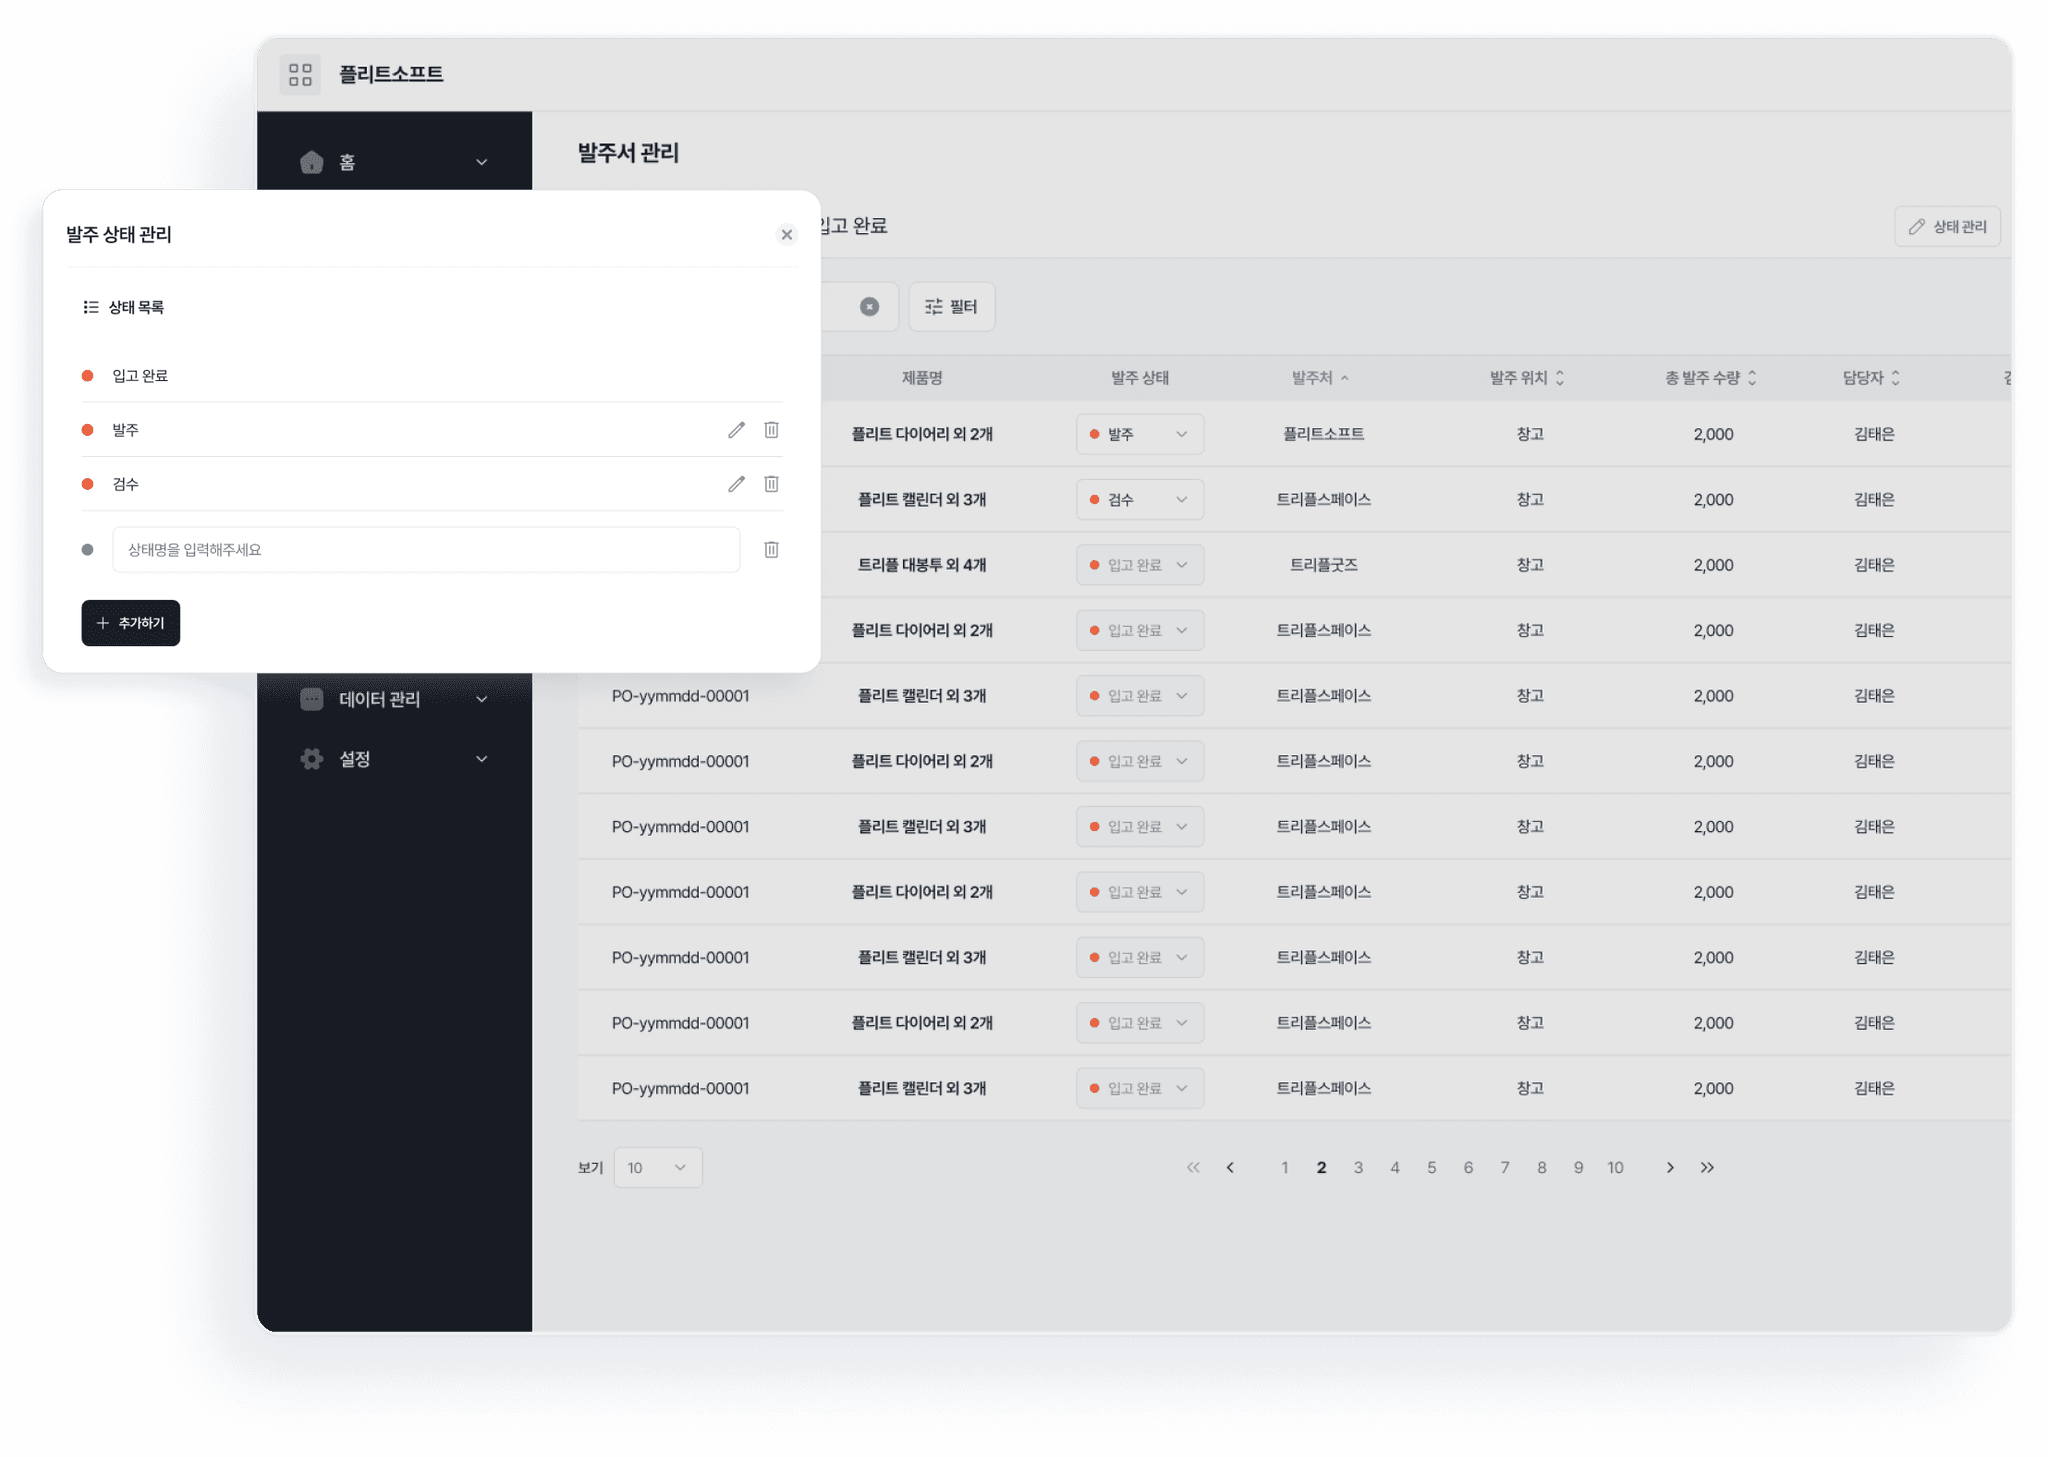Screen dimensions: 2048x1457
Task: Go to page 5 in pagination
Action: (1431, 1168)
